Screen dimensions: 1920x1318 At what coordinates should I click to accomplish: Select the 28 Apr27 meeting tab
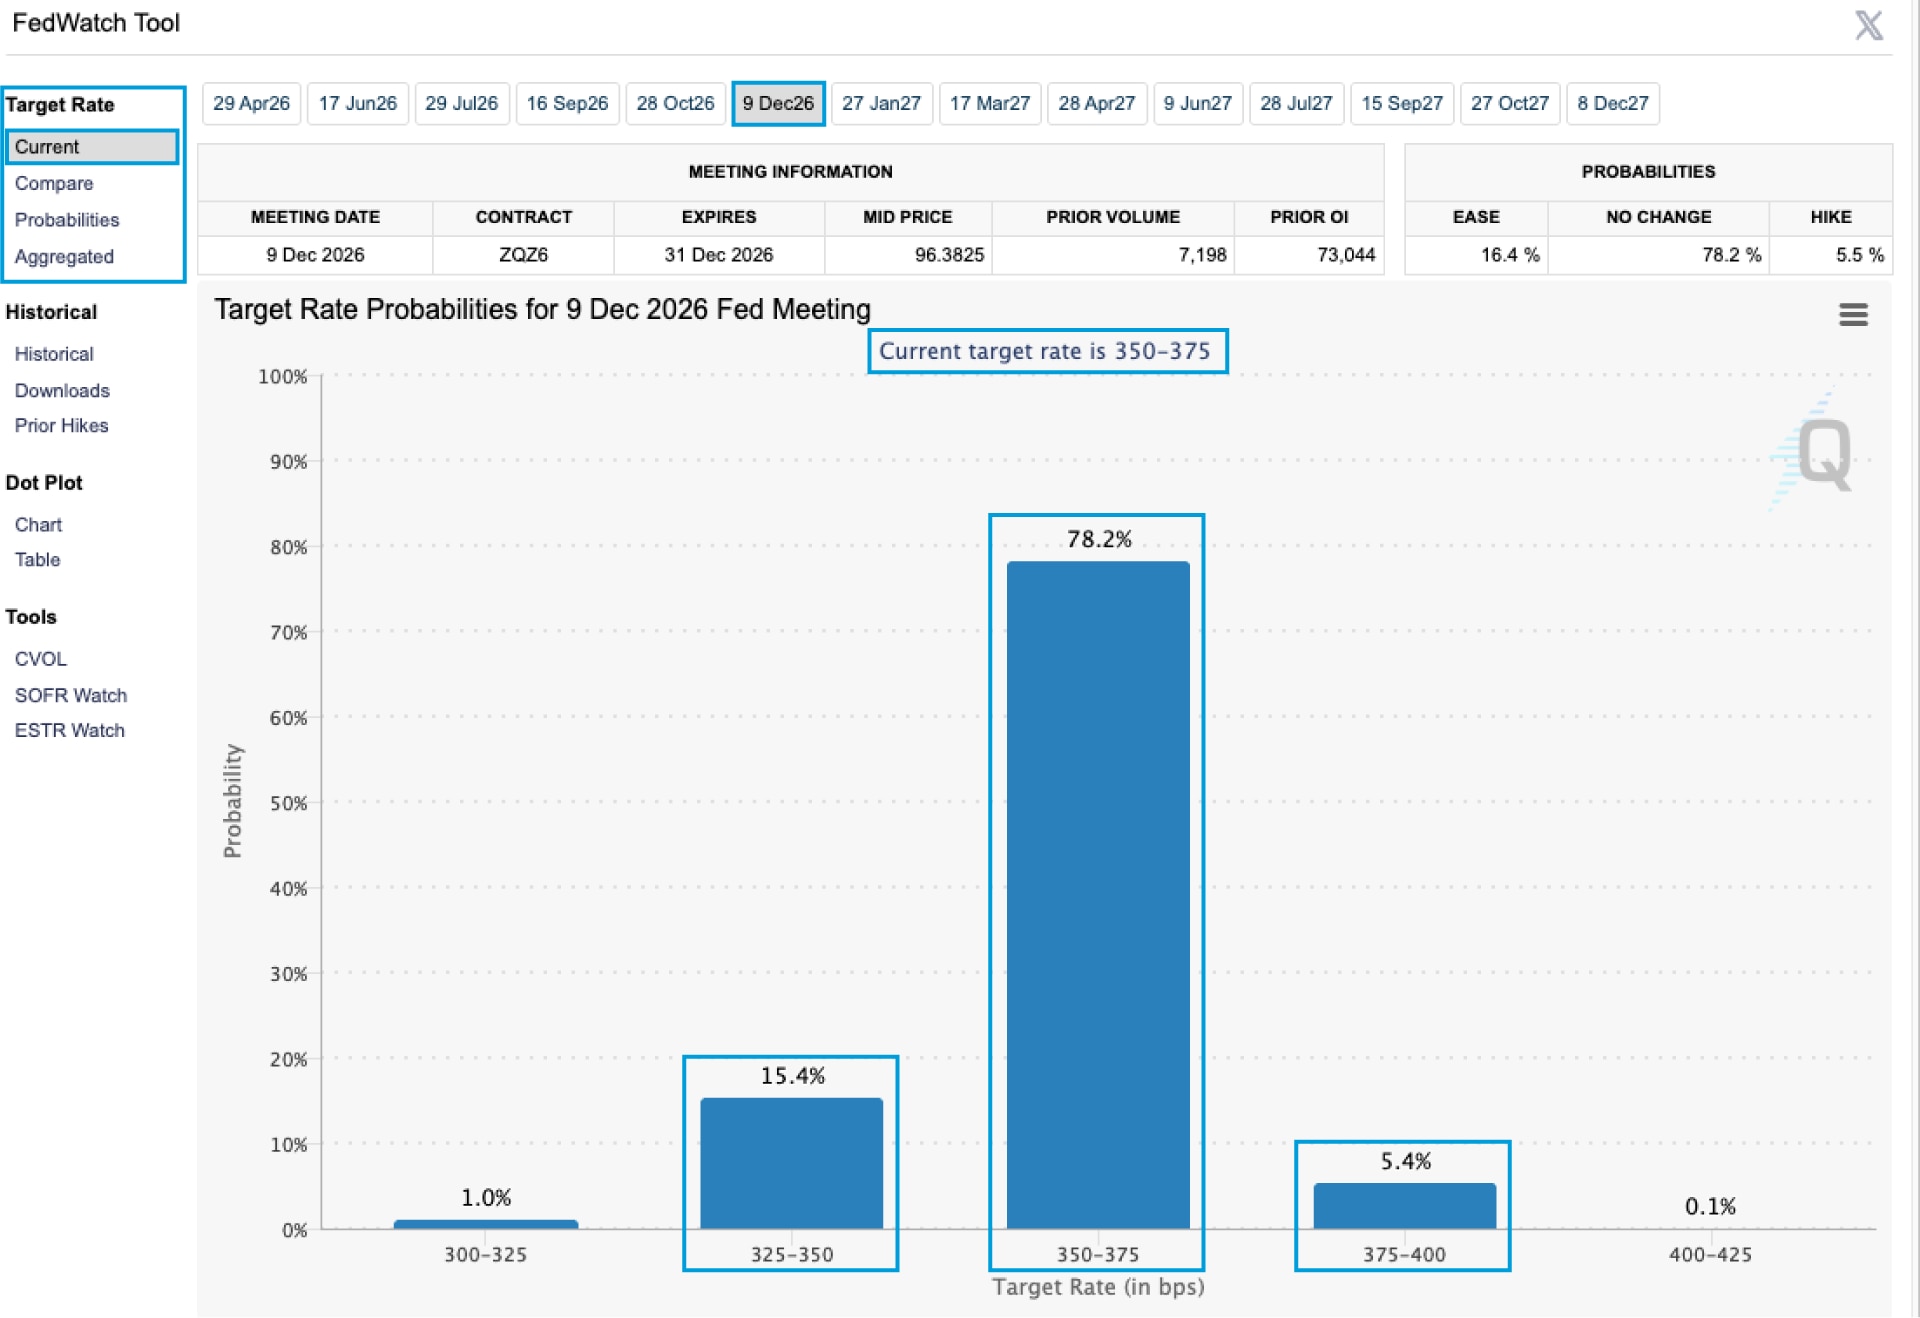coord(1097,103)
